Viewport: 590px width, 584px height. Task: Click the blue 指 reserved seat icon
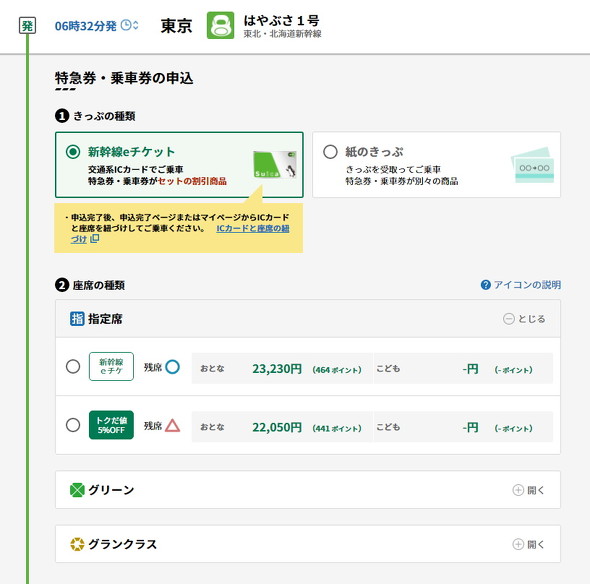[x=77, y=319]
